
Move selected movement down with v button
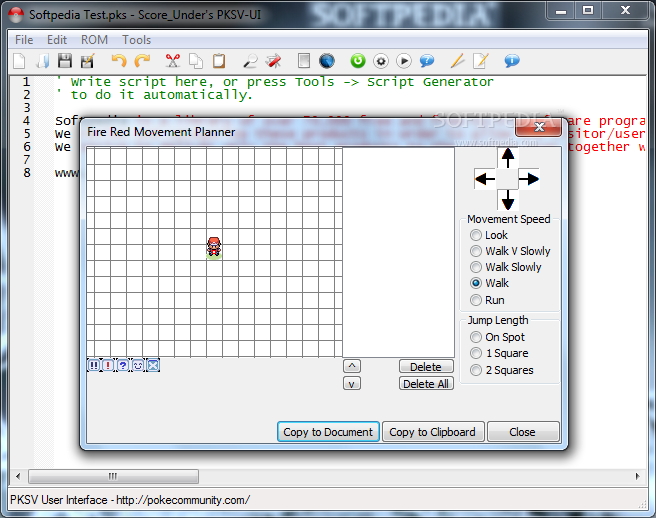(352, 384)
